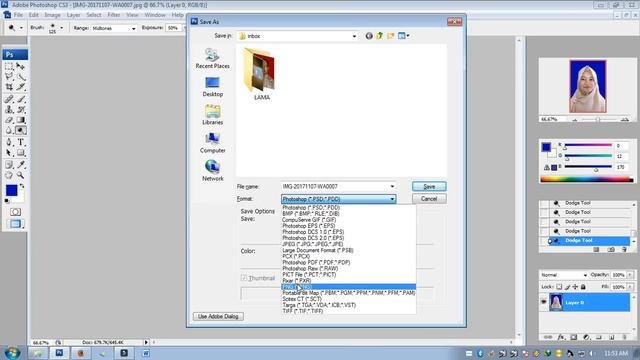Toggle lock transparent pixels checkbox
This screenshot has height=360, width=640.
(x=559, y=287)
